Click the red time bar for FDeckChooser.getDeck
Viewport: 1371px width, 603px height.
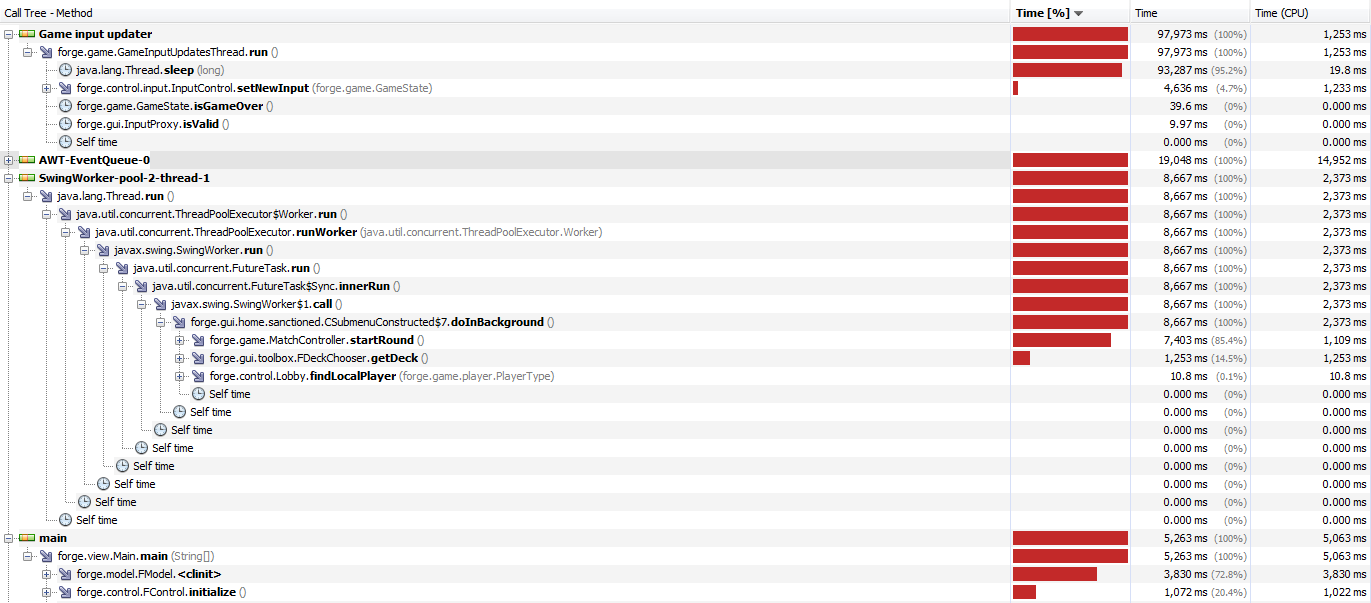(1021, 358)
